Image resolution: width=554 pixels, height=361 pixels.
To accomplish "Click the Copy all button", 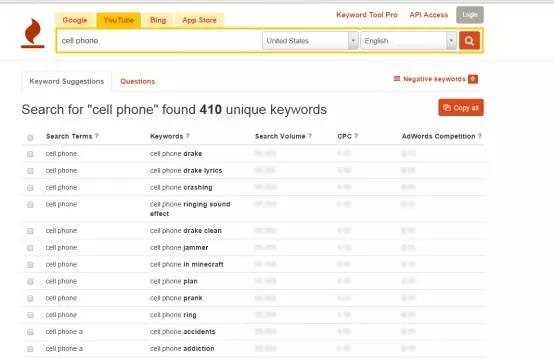I will (x=461, y=108).
